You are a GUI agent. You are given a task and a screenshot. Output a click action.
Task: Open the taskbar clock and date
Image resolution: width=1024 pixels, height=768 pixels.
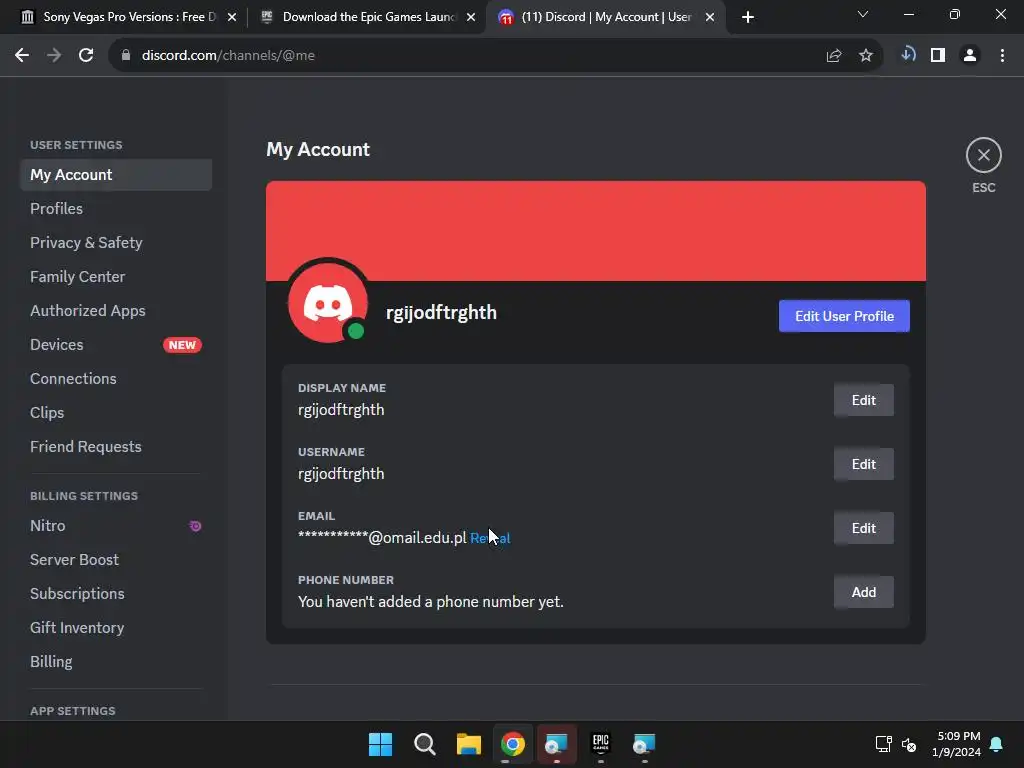coord(956,744)
